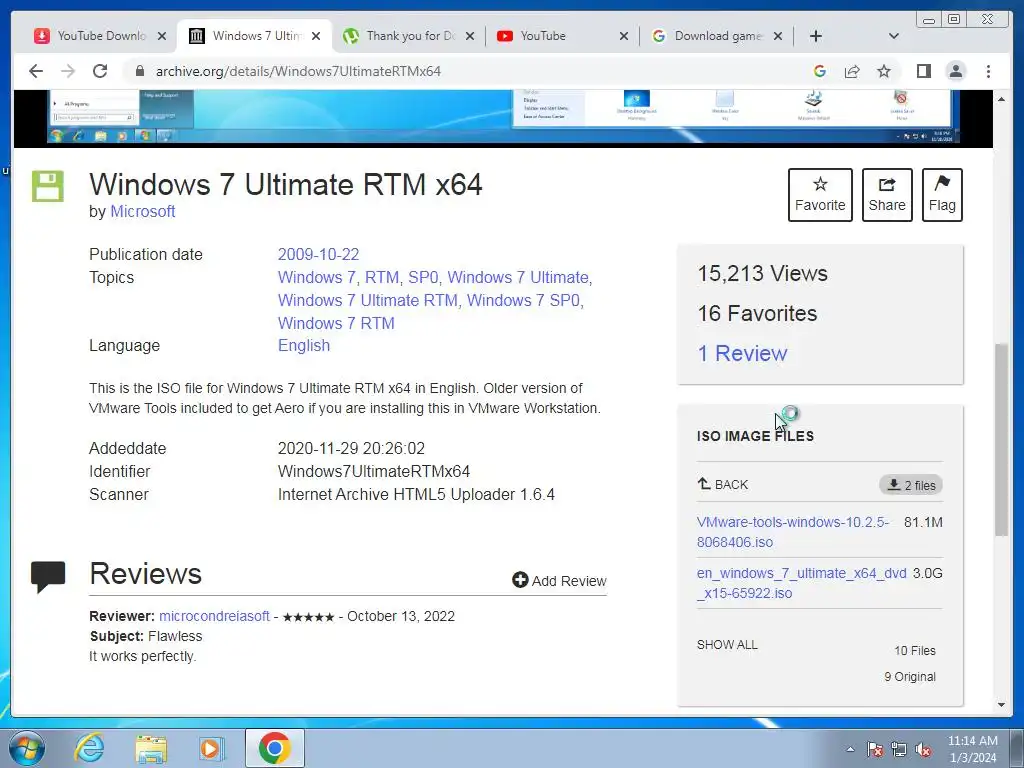Open Windows Media Player from taskbar
1024x768 pixels.
(211, 748)
